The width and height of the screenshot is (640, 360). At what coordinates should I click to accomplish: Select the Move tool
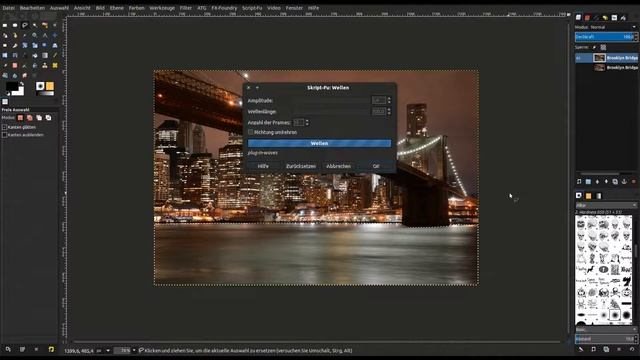pos(55,35)
